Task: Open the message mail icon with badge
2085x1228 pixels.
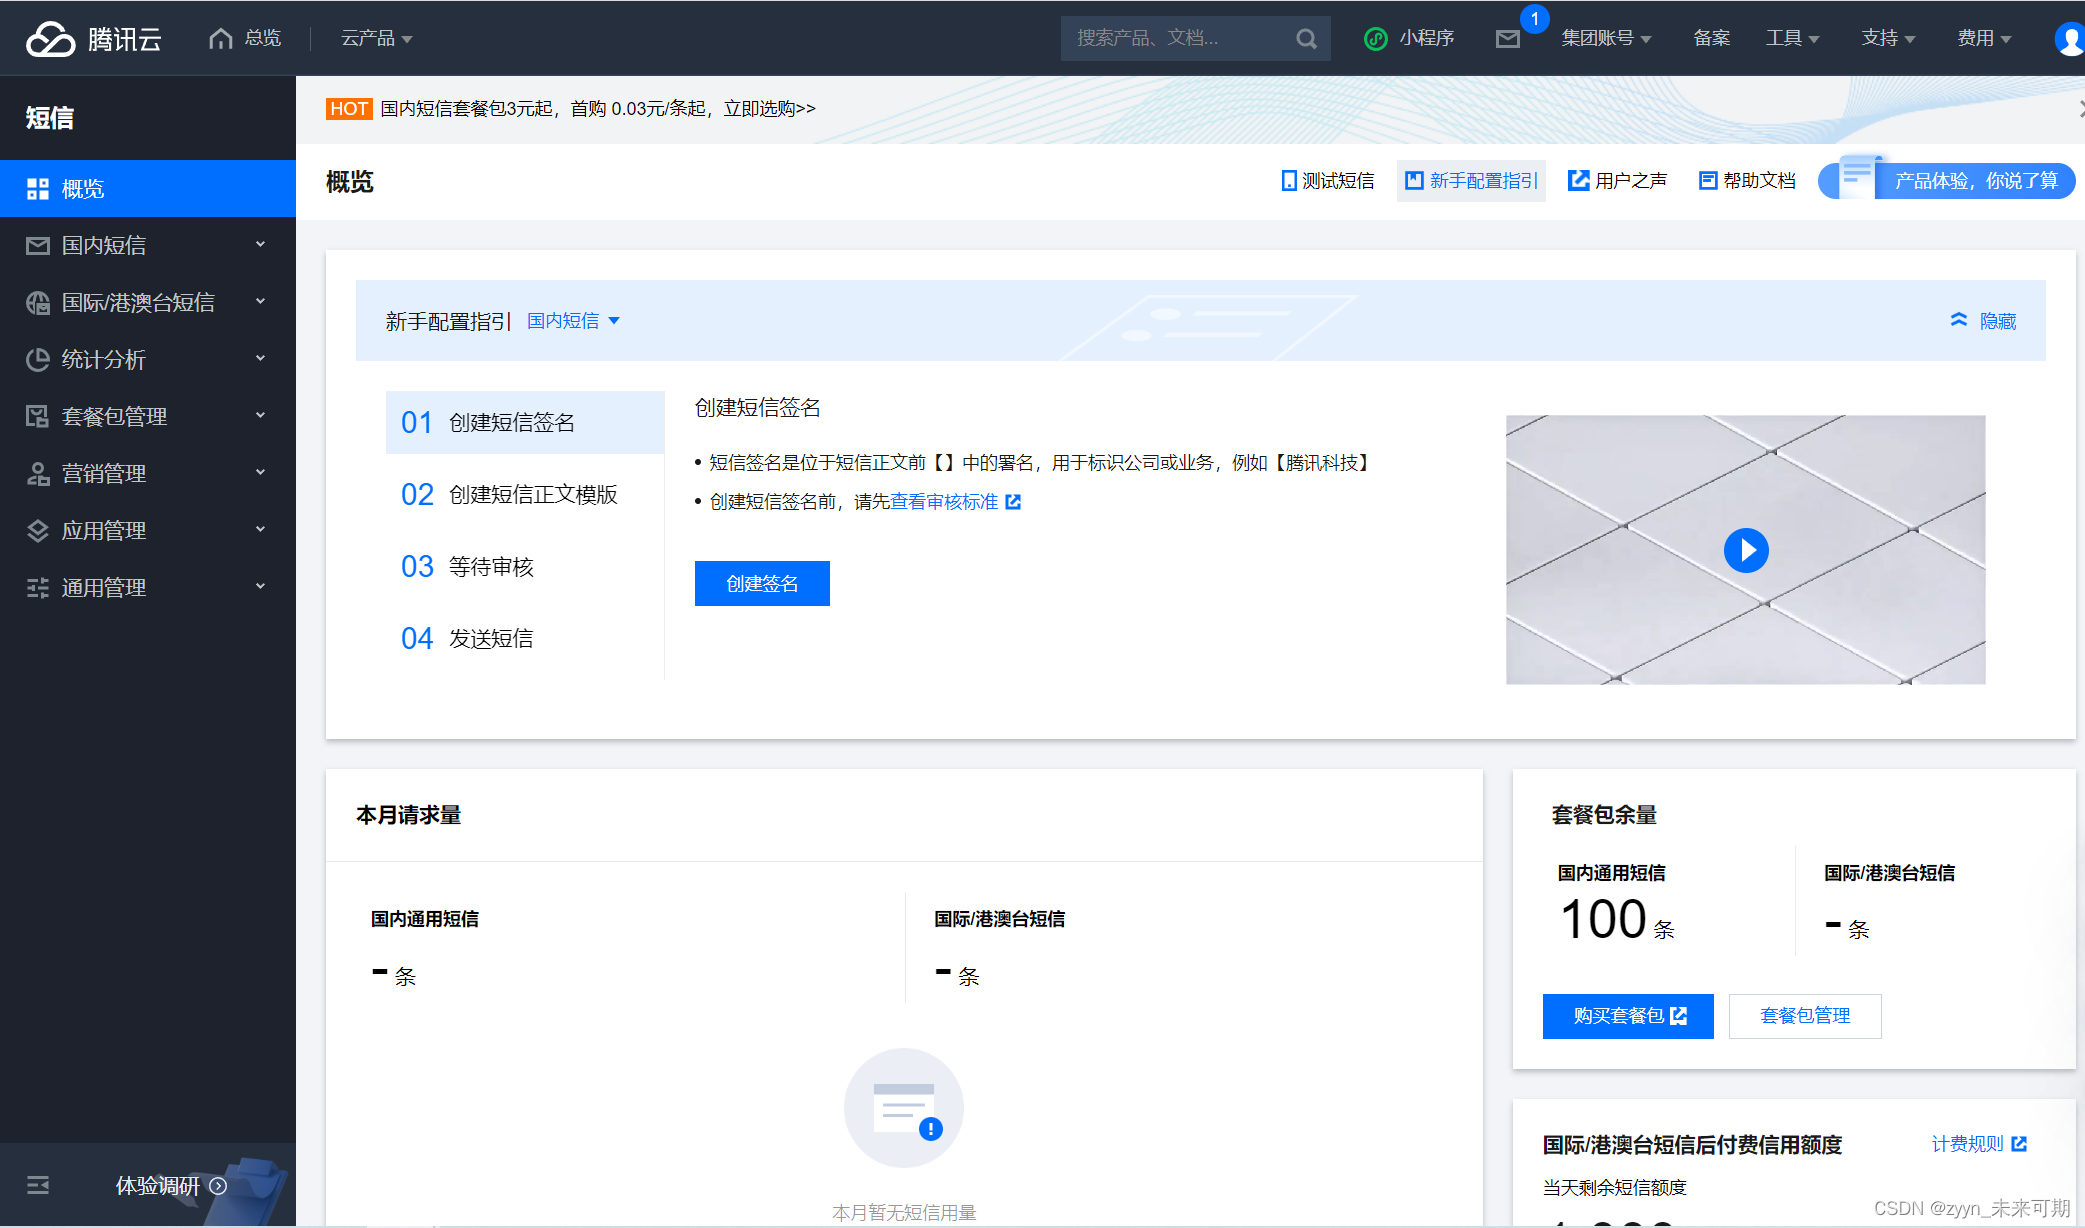Action: pyautogui.click(x=1508, y=38)
